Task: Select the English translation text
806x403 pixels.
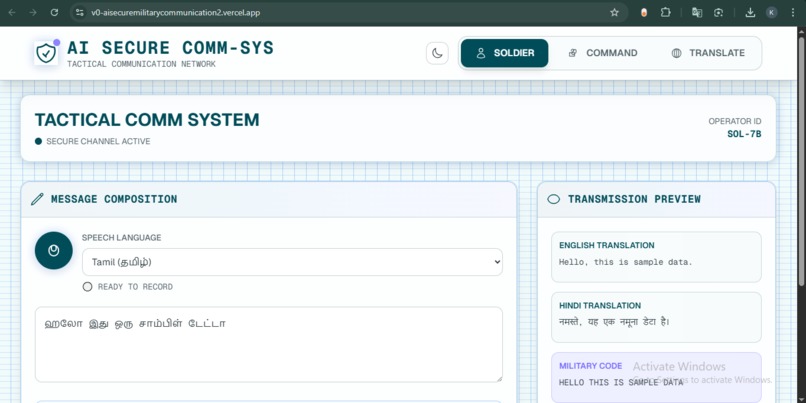Action: tap(626, 262)
